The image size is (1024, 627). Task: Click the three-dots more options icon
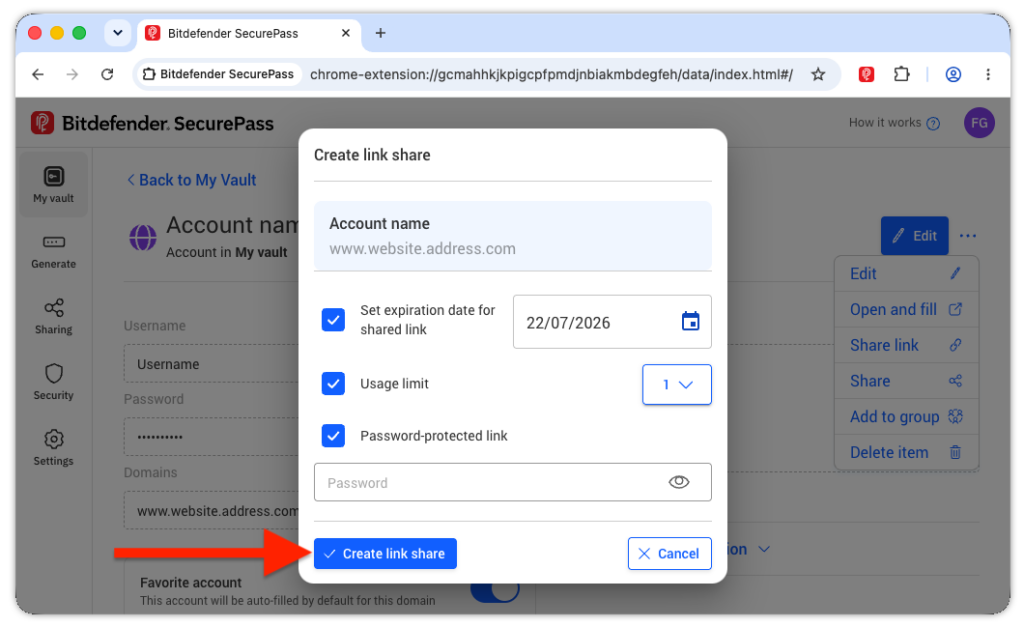968,236
